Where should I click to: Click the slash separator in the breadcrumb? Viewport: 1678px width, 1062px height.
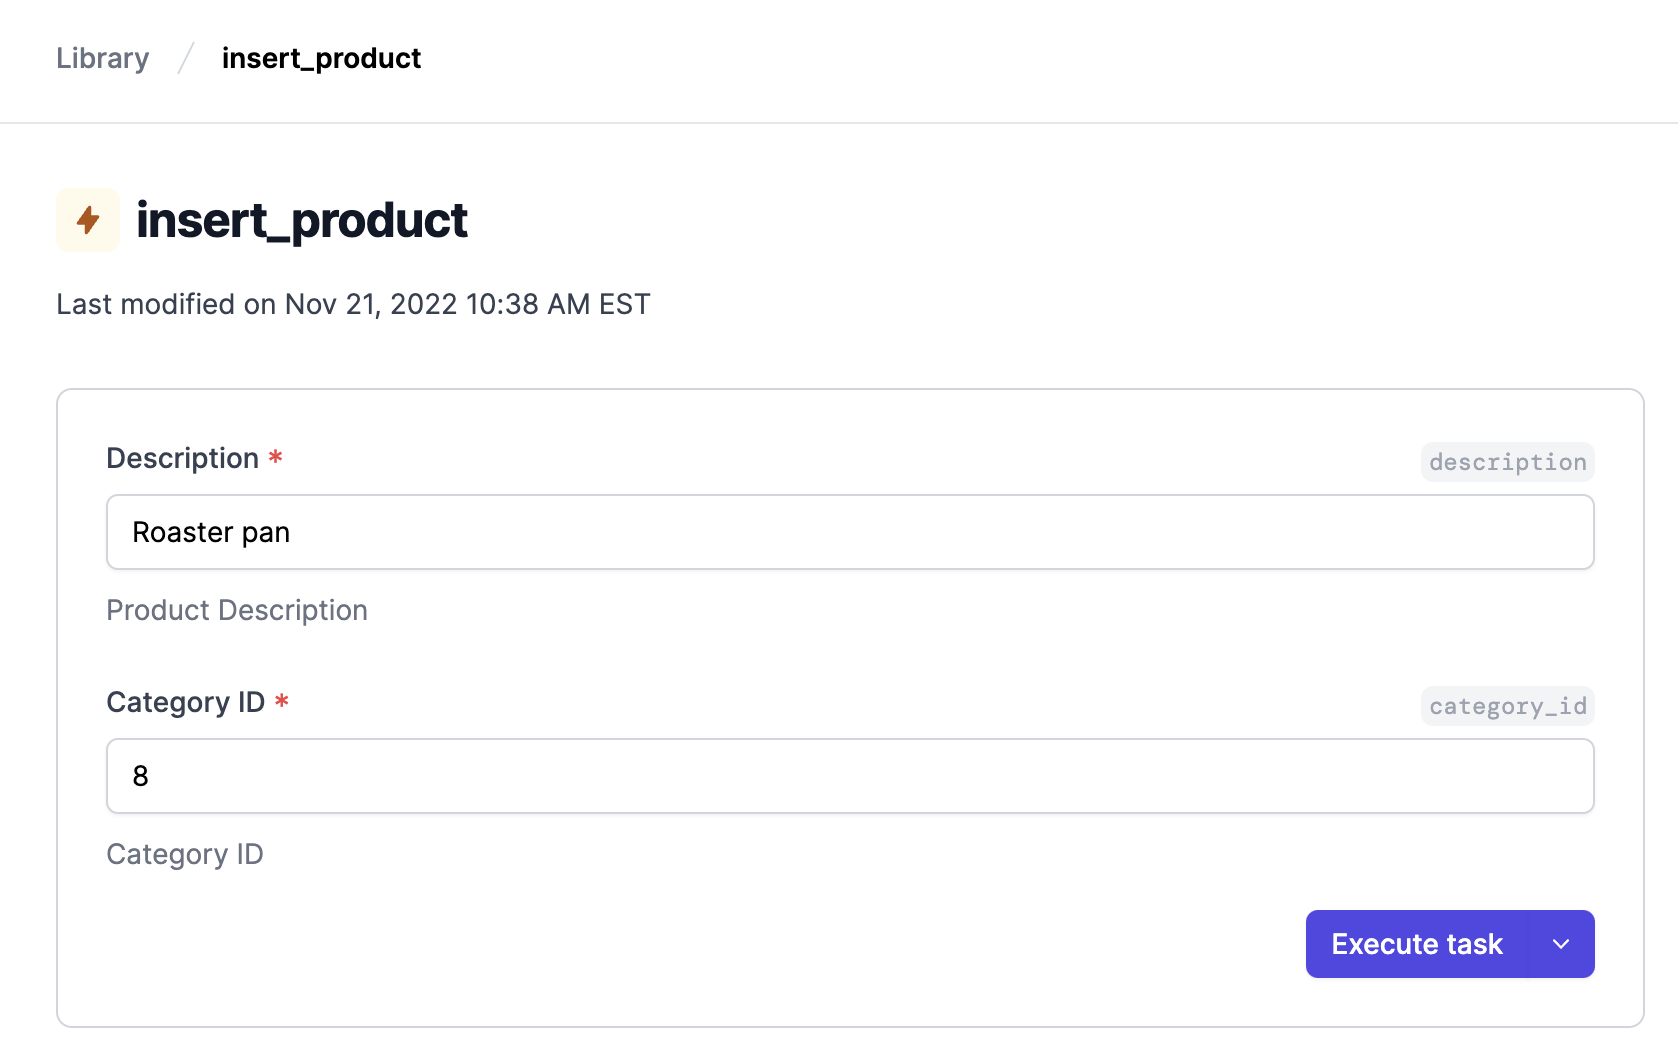186,58
